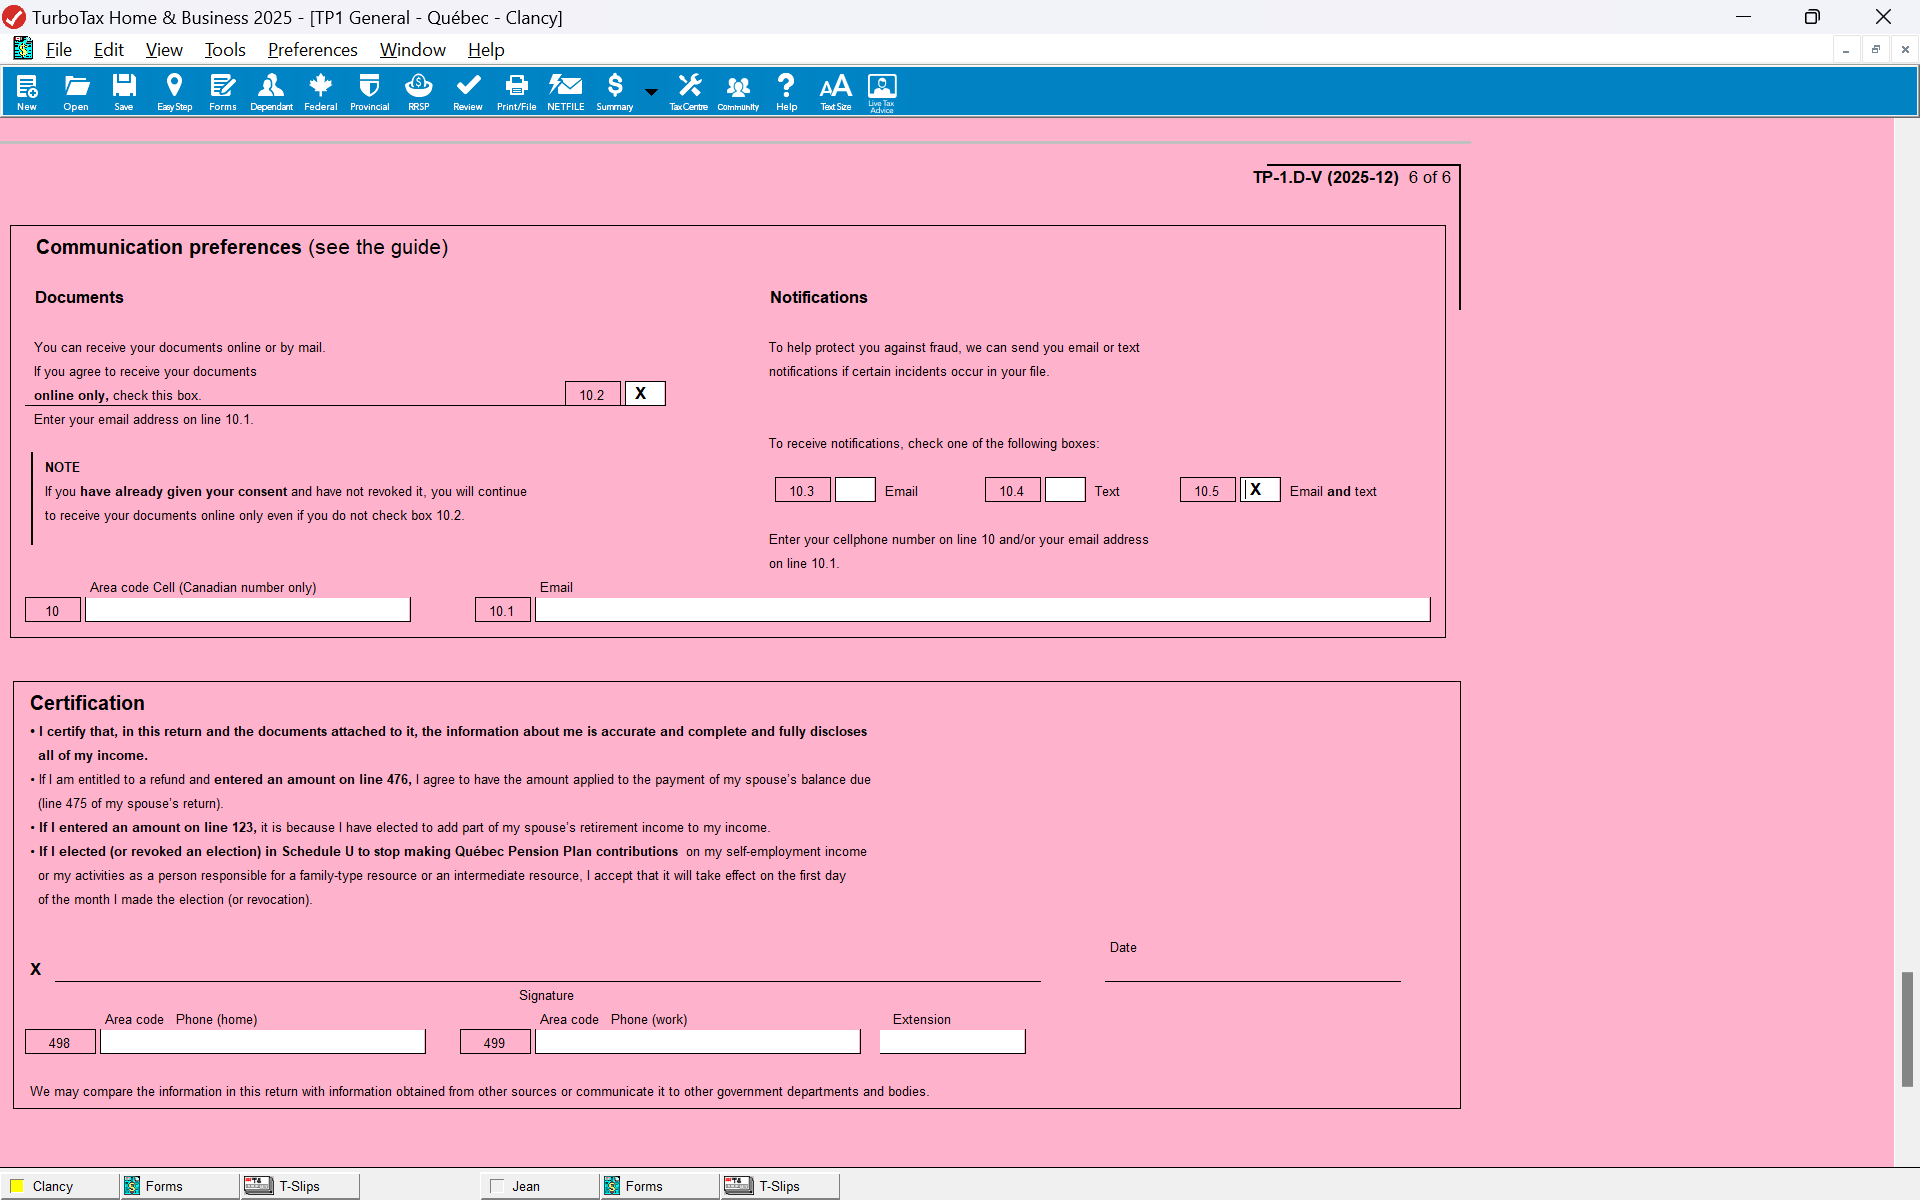Open Clancy's T-Slips tab
Viewport: 1920px width, 1200px height.
298,1186
